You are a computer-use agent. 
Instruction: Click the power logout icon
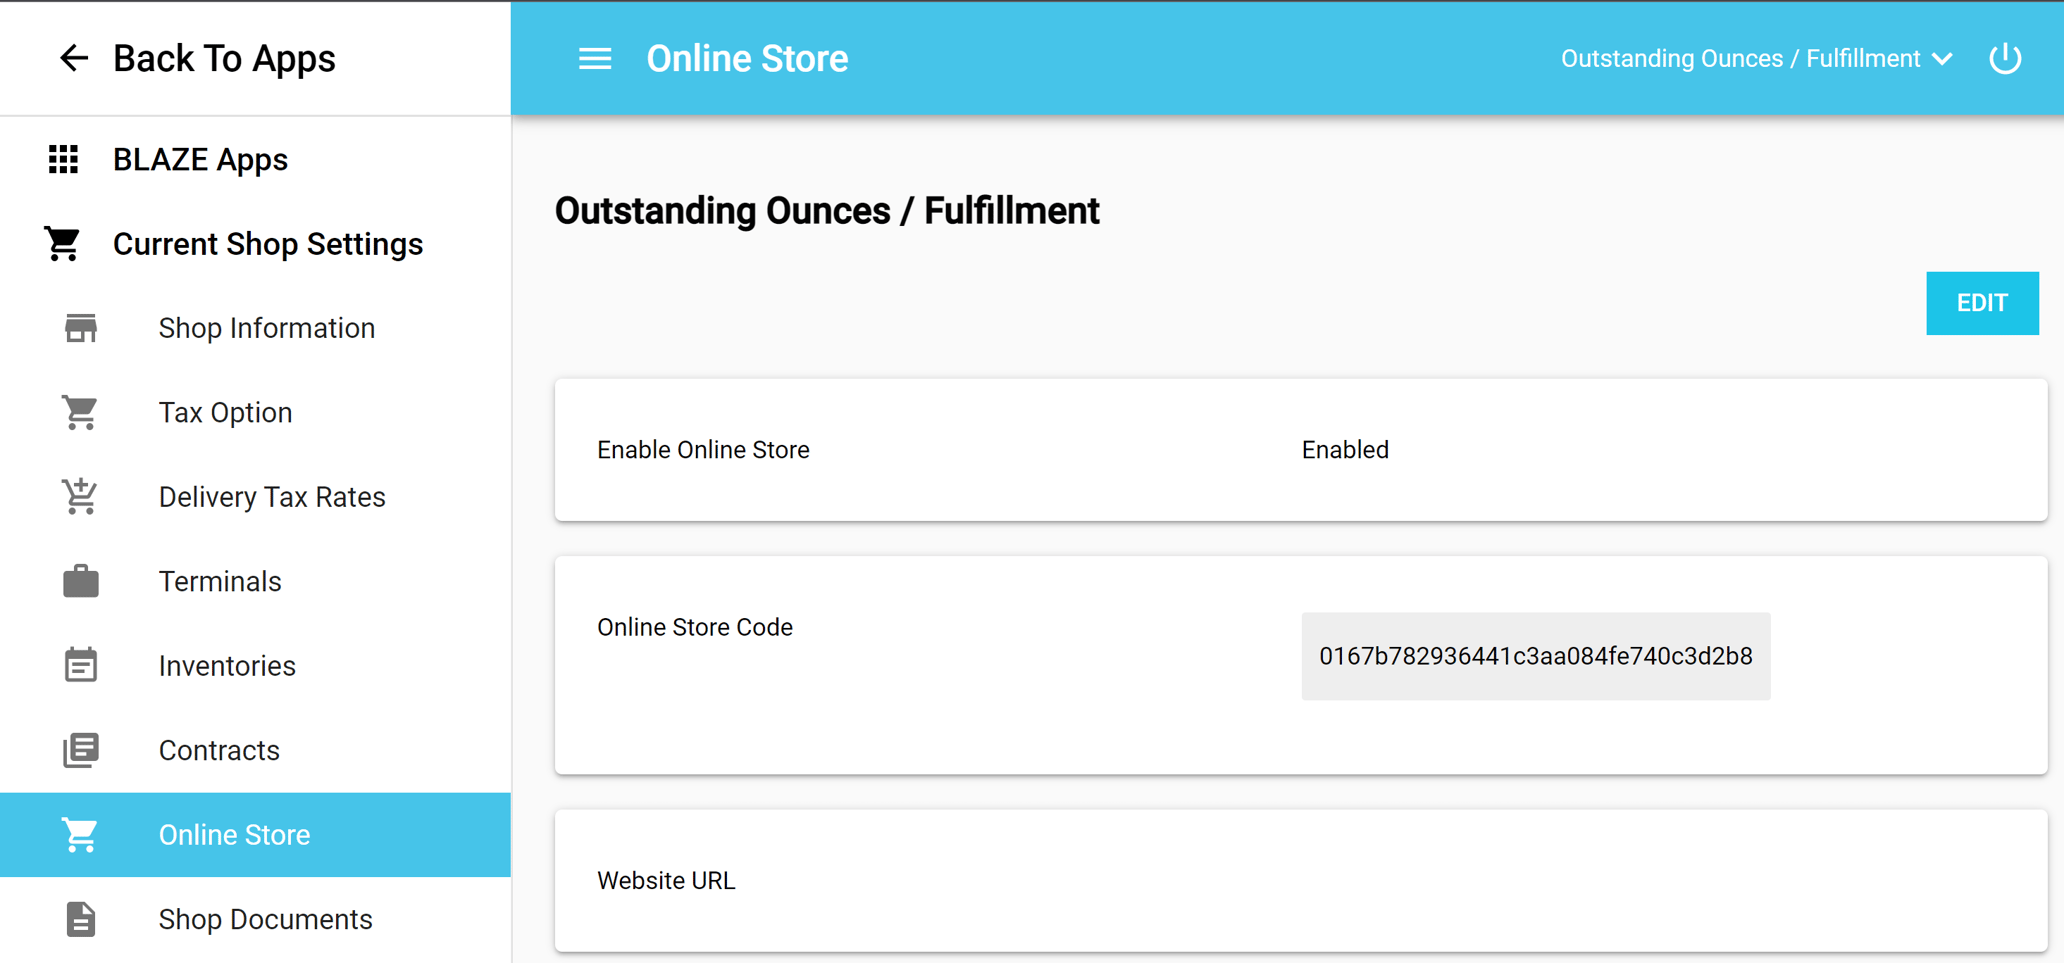click(2005, 58)
